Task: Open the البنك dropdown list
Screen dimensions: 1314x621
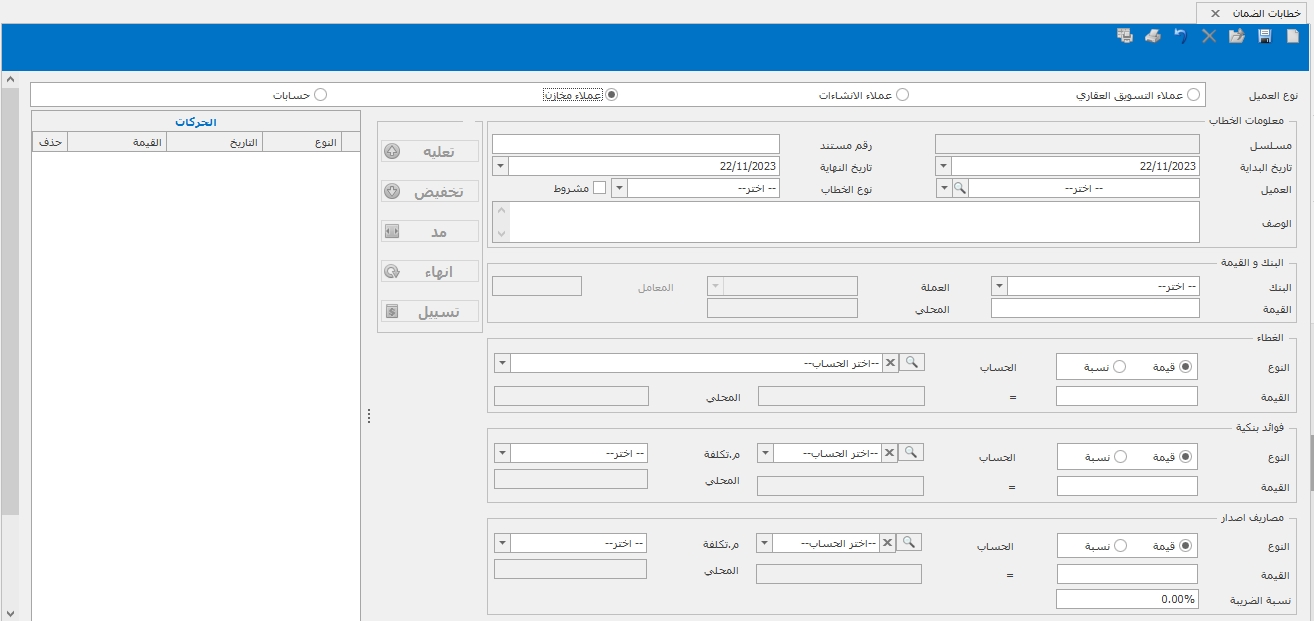Action: pos(999,286)
